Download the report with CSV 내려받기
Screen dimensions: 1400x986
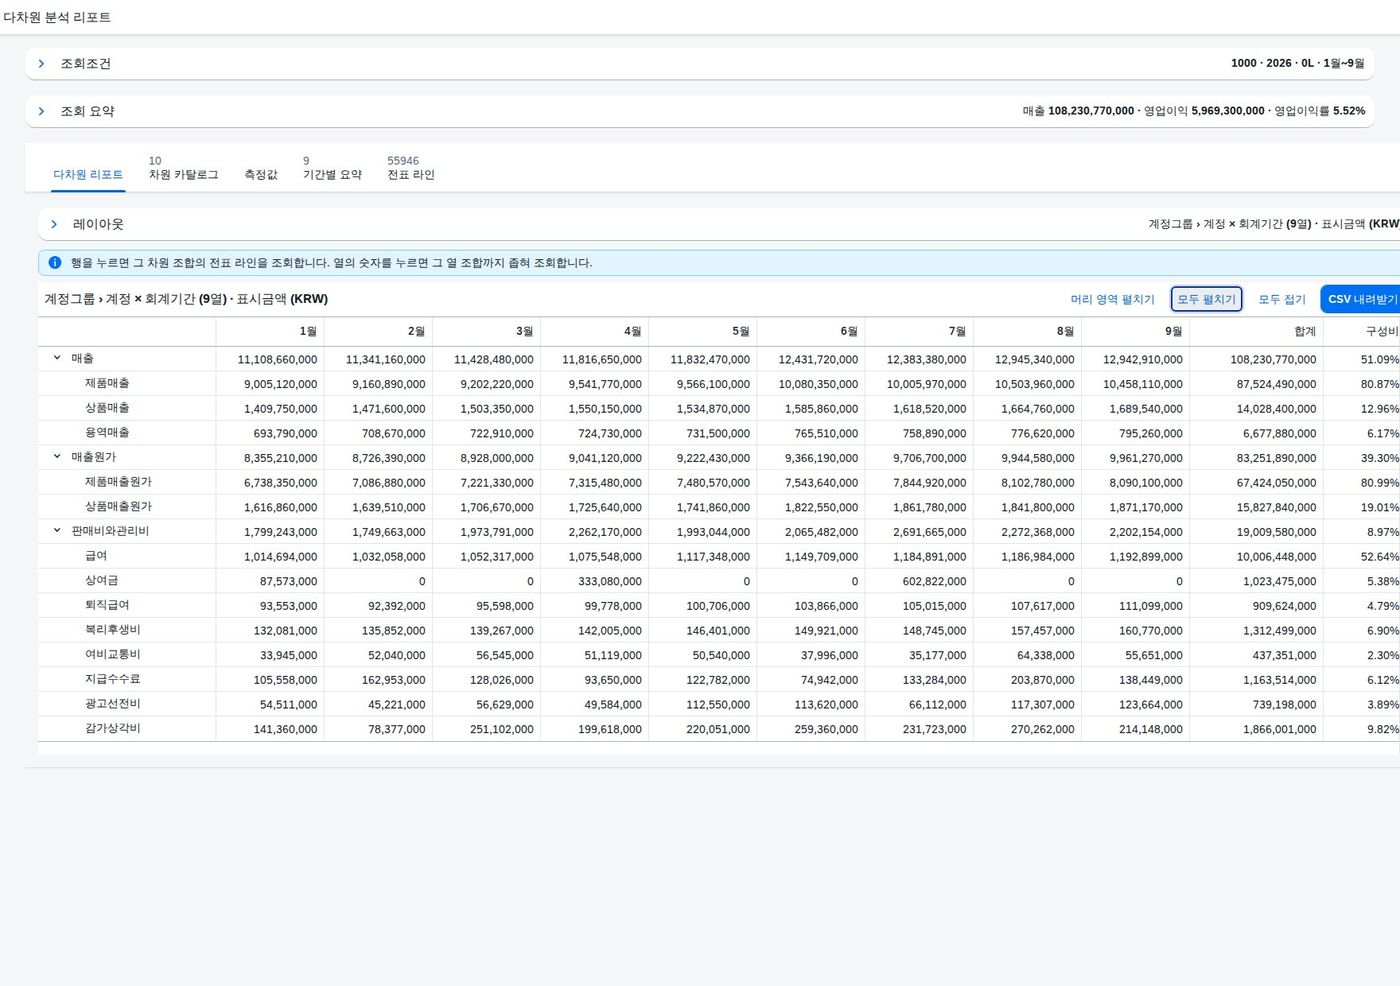1361,299
